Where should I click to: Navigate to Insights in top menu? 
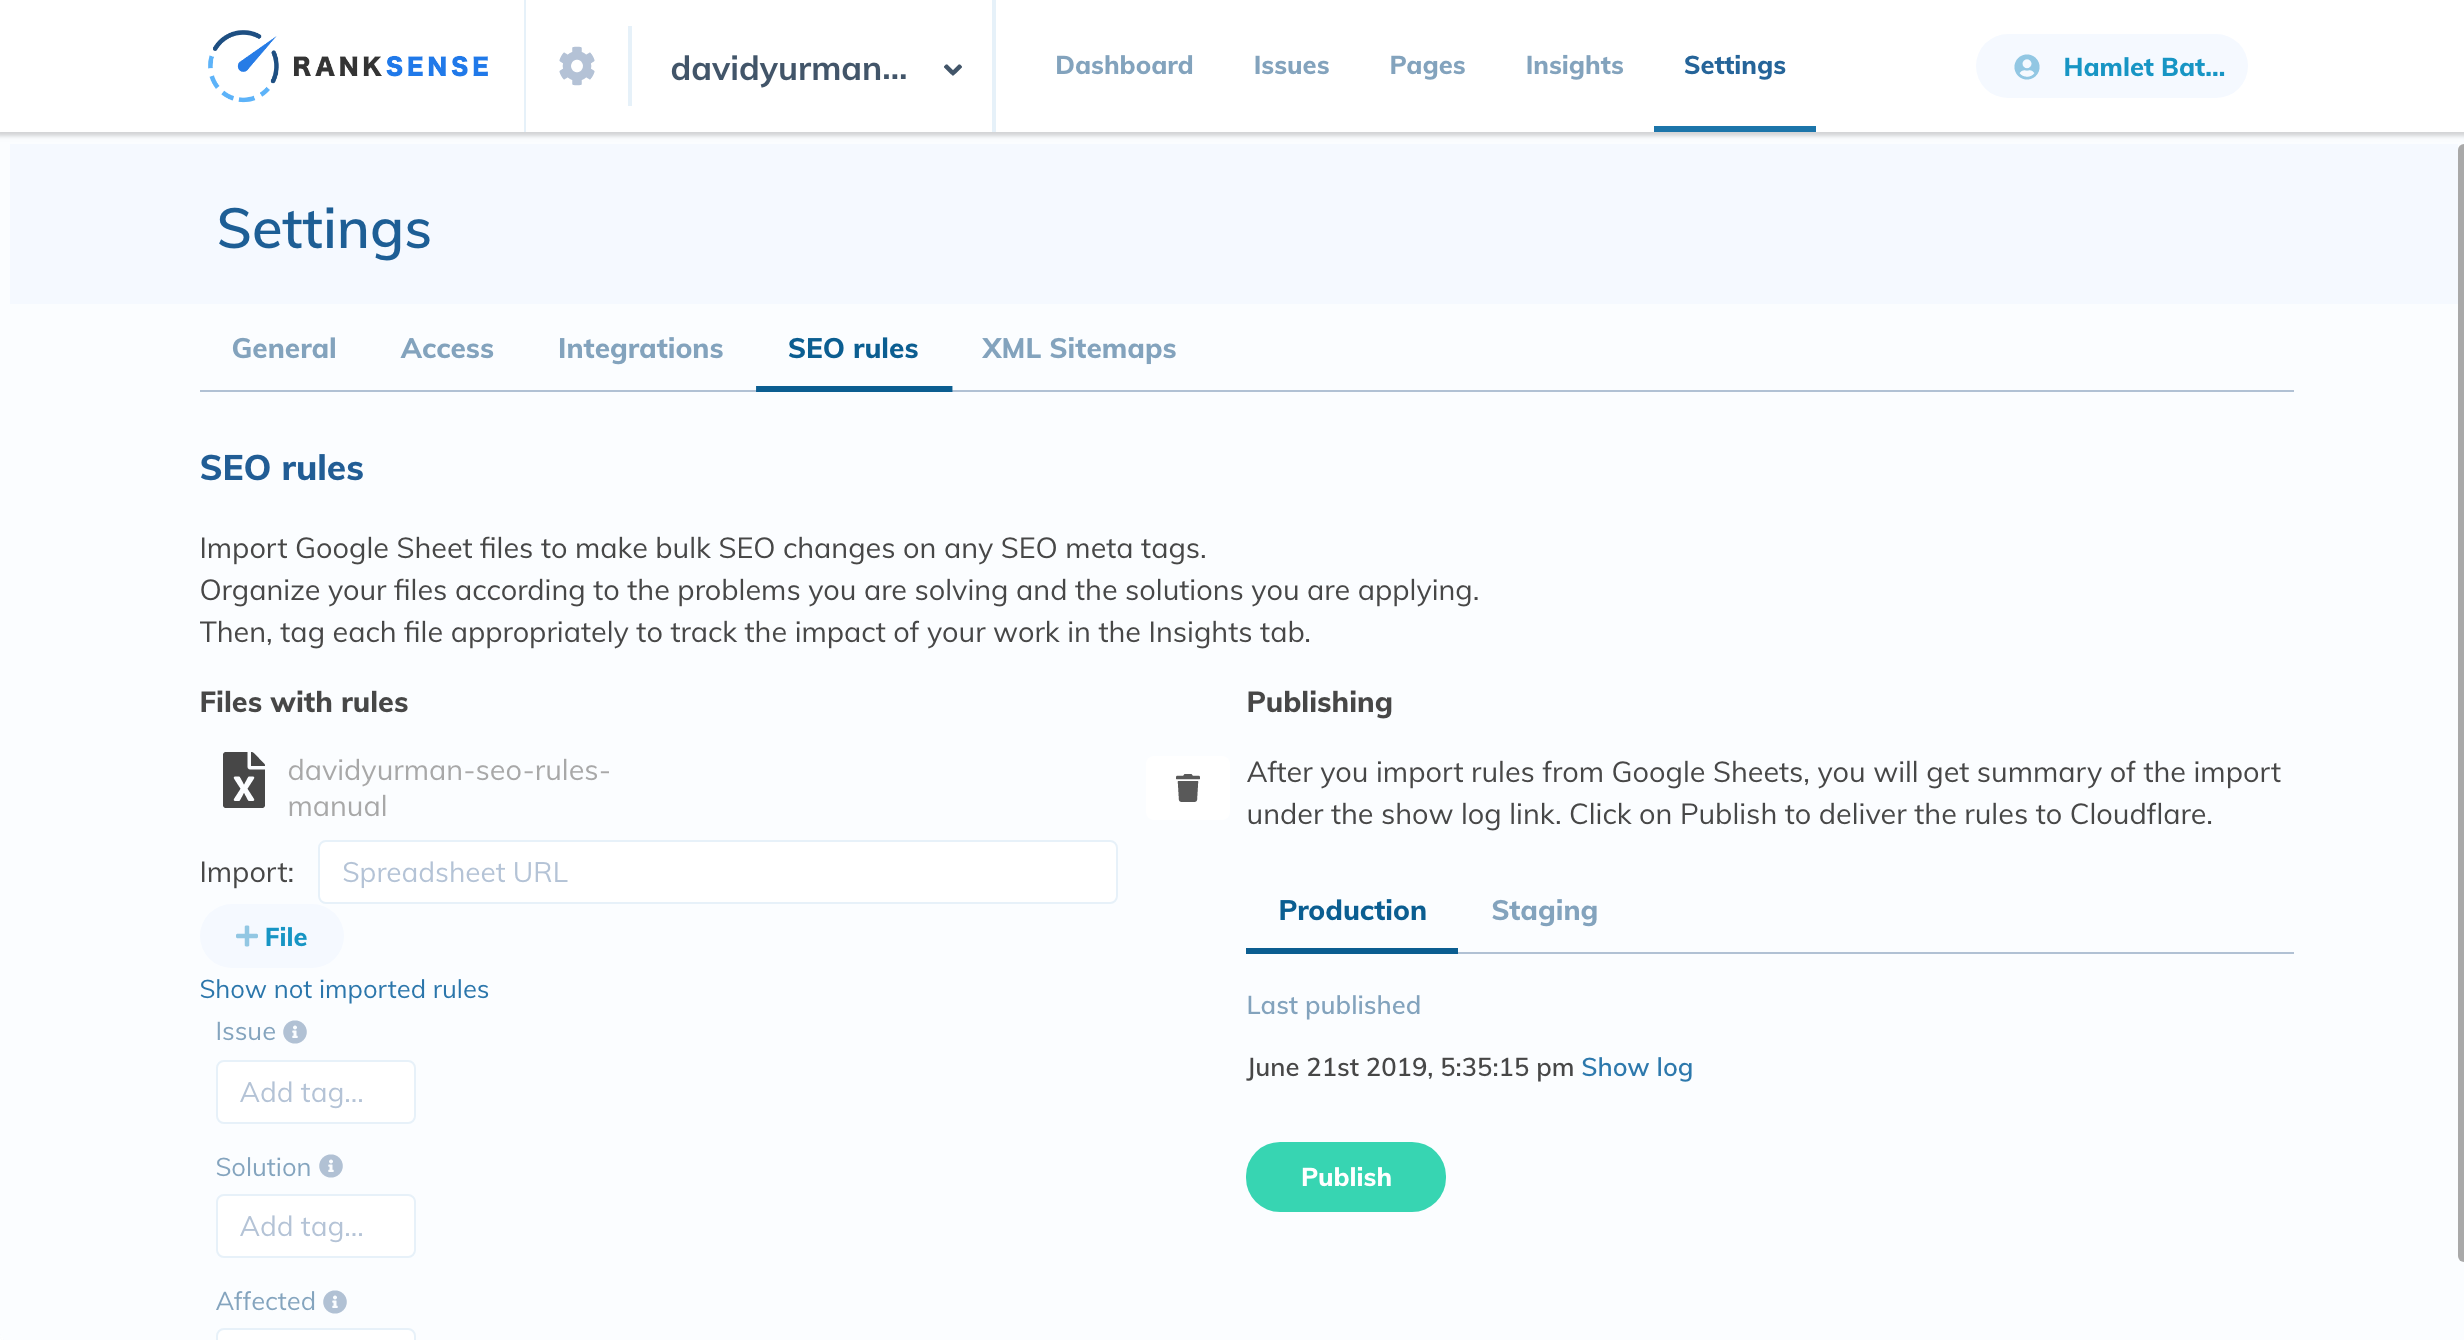[x=1574, y=65]
